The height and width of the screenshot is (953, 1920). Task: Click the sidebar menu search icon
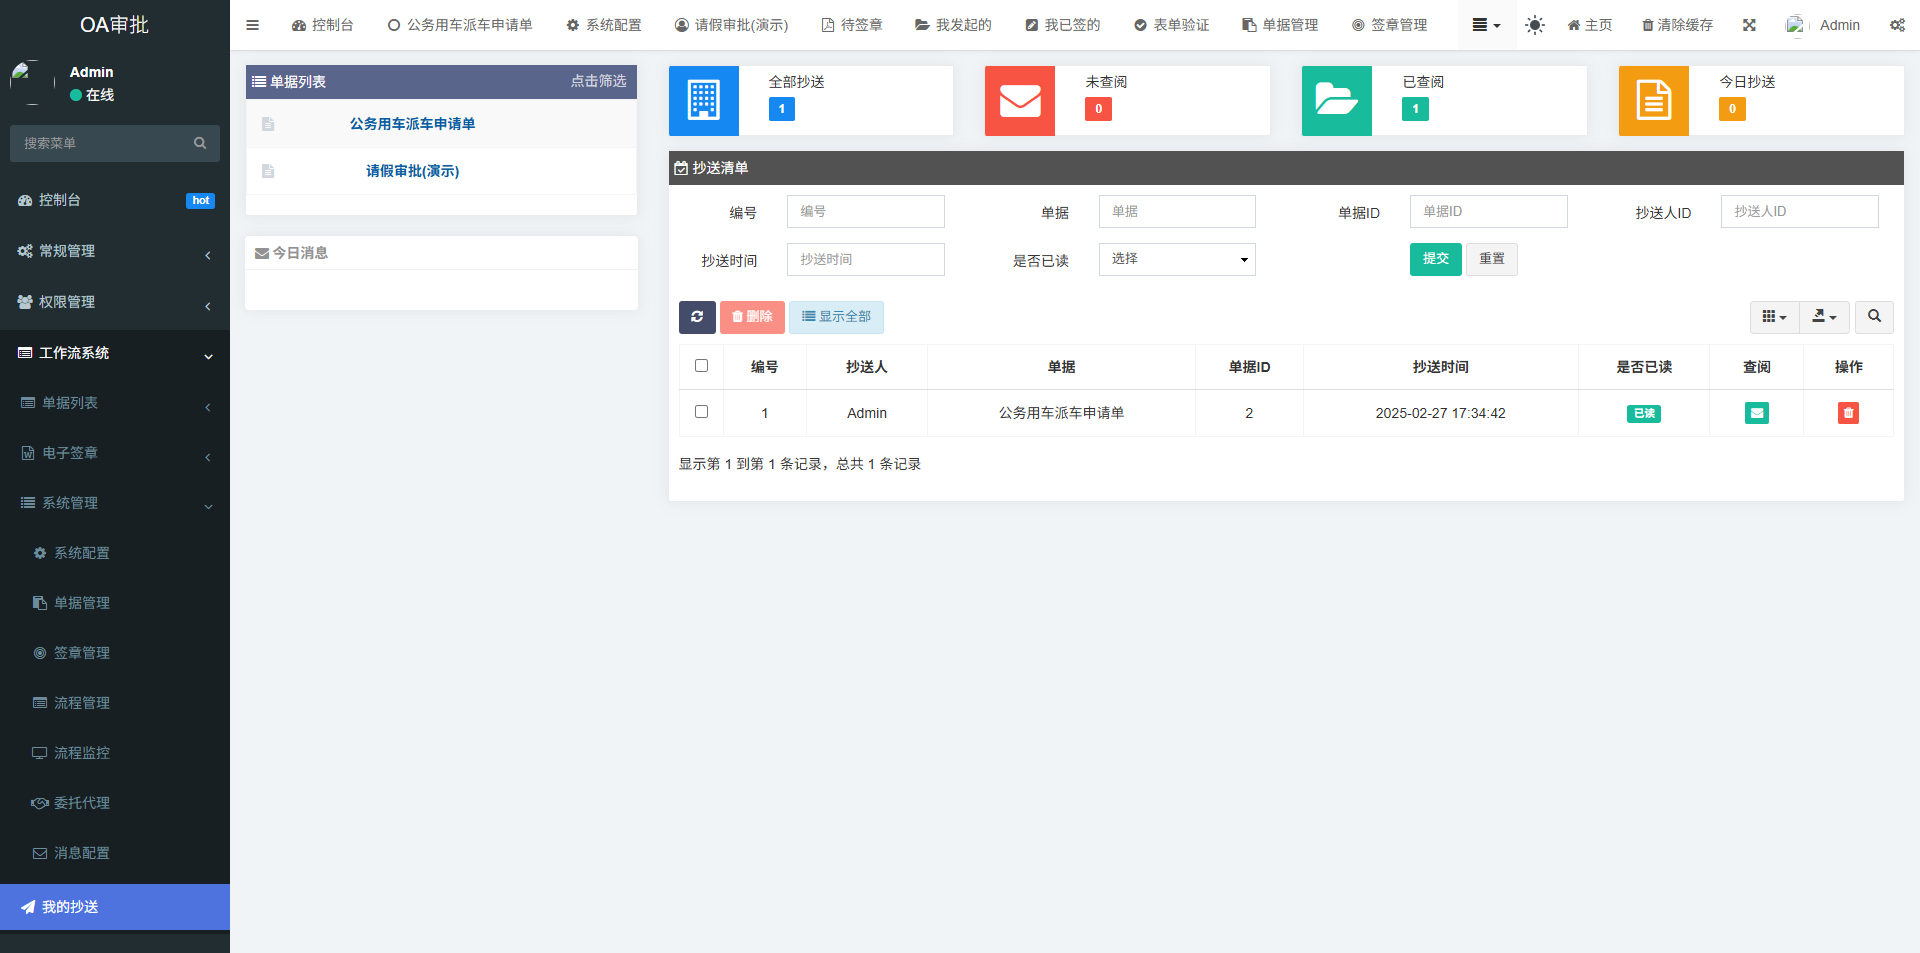click(x=200, y=143)
